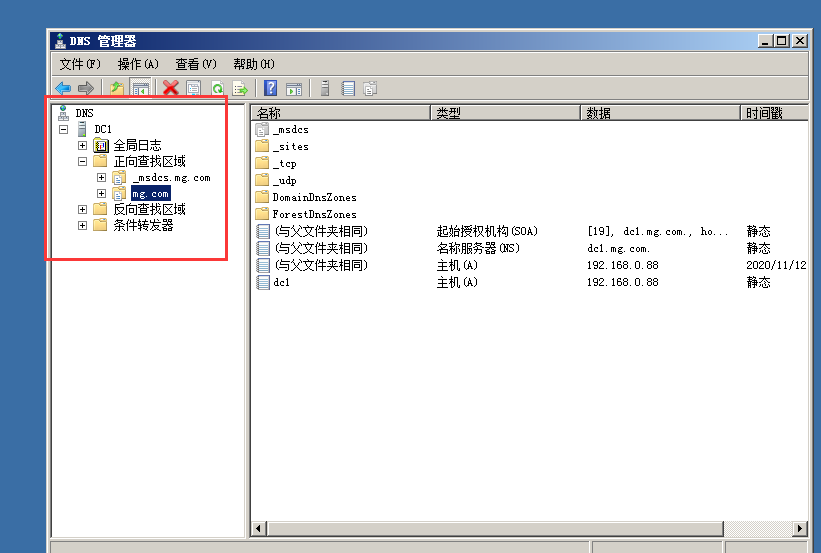Minimize the DNS 管理器 window
This screenshot has height=553, width=821.
[765, 41]
